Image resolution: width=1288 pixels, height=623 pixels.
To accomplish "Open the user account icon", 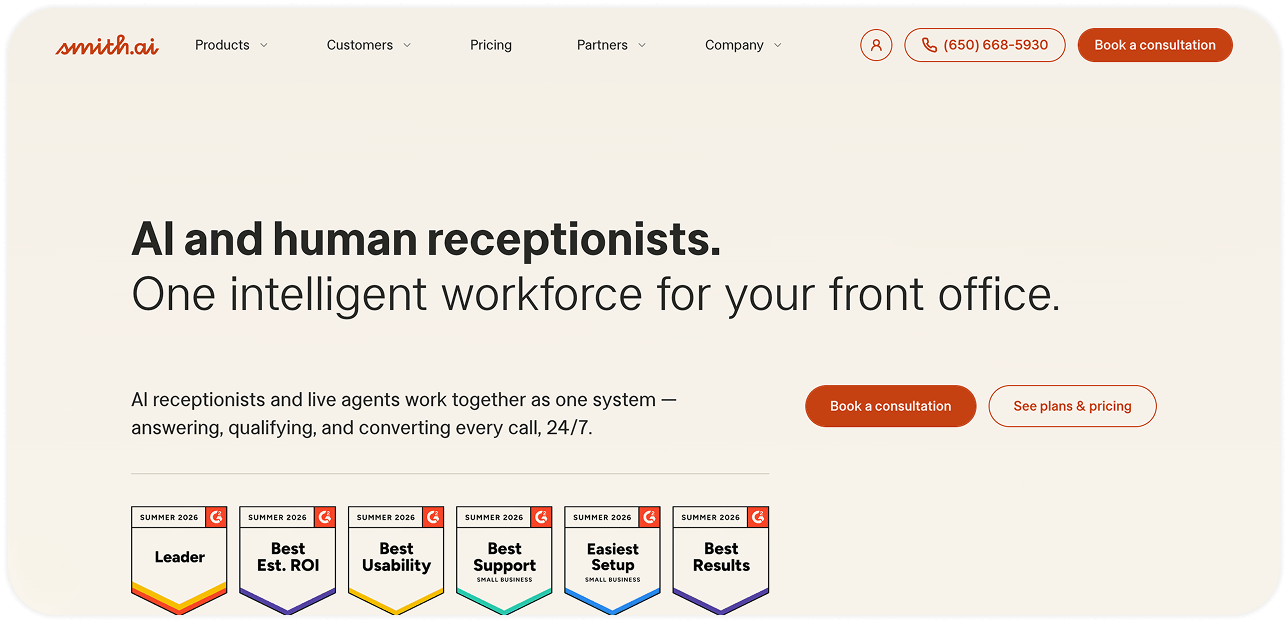I will pos(876,45).
